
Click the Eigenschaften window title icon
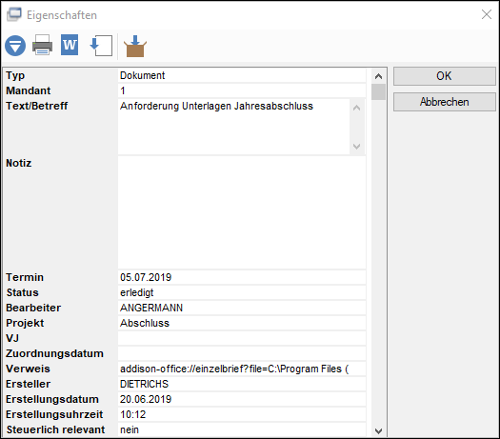[14, 14]
